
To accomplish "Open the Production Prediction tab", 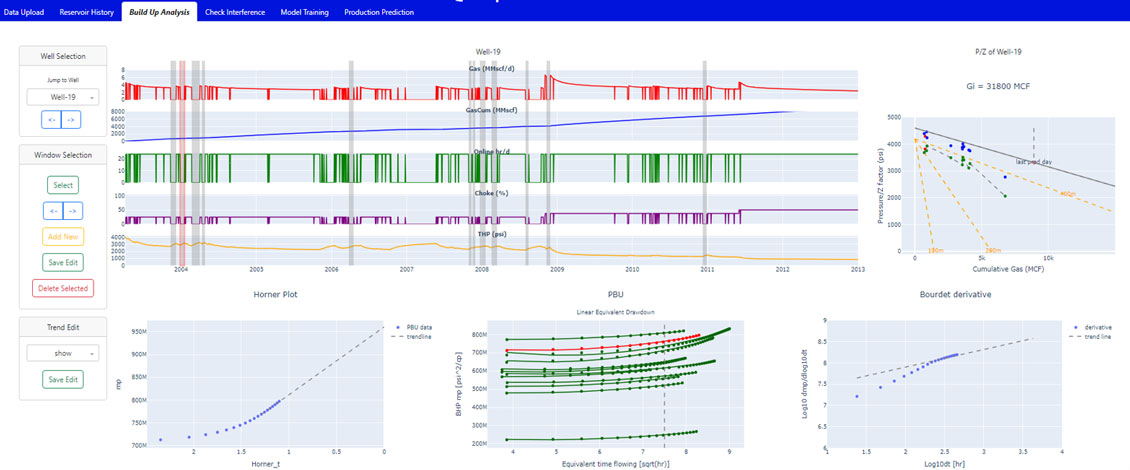I will [379, 12].
